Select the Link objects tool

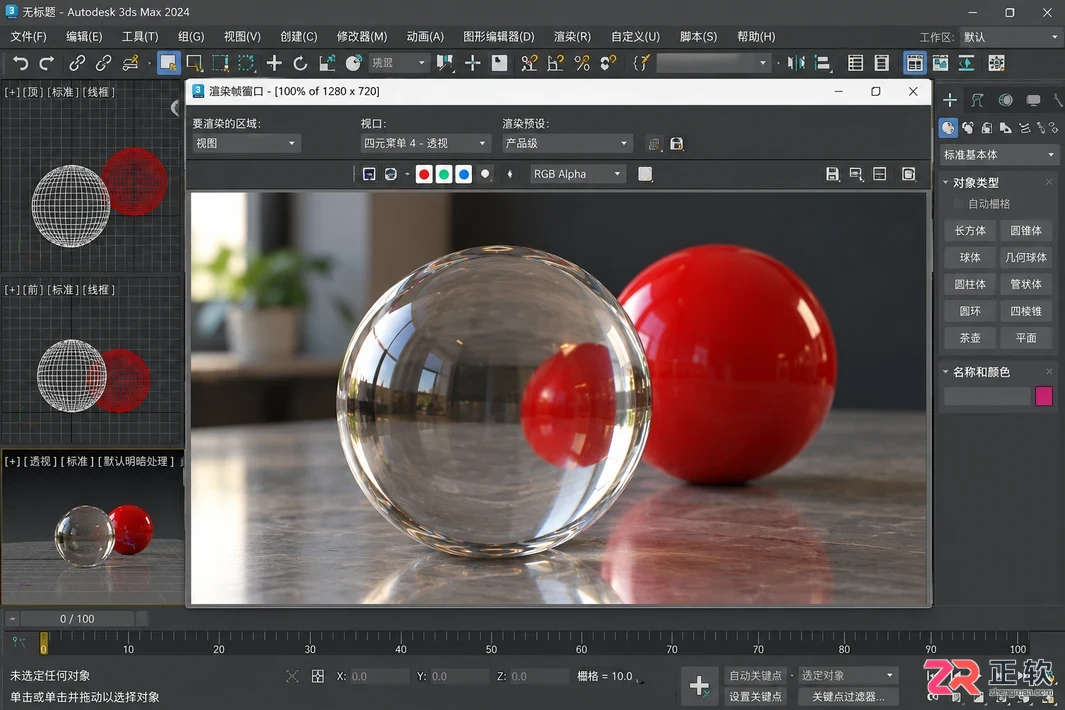click(77, 63)
